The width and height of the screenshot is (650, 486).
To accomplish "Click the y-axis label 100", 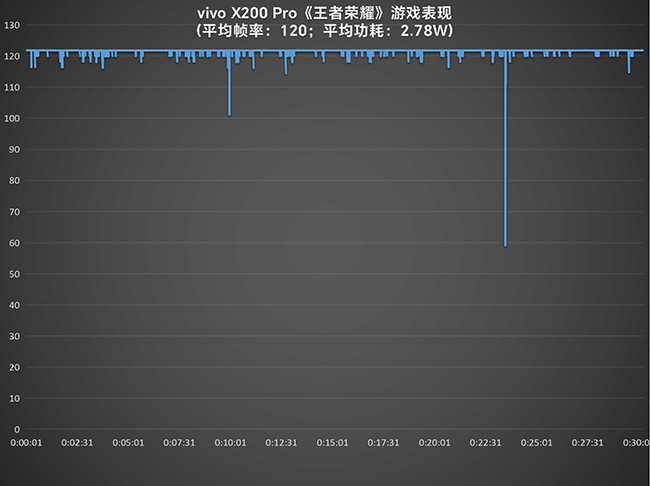I will [x=12, y=119].
